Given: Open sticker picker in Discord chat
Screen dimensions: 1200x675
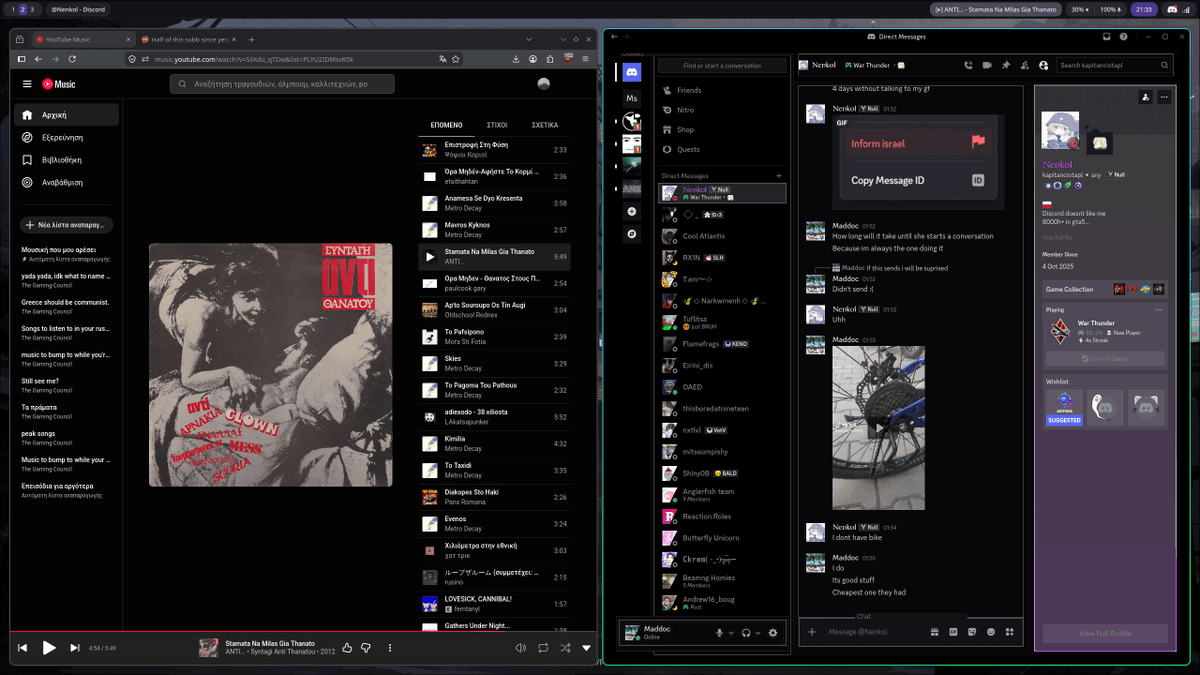Looking at the screenshot, I should tap(972, 632).
